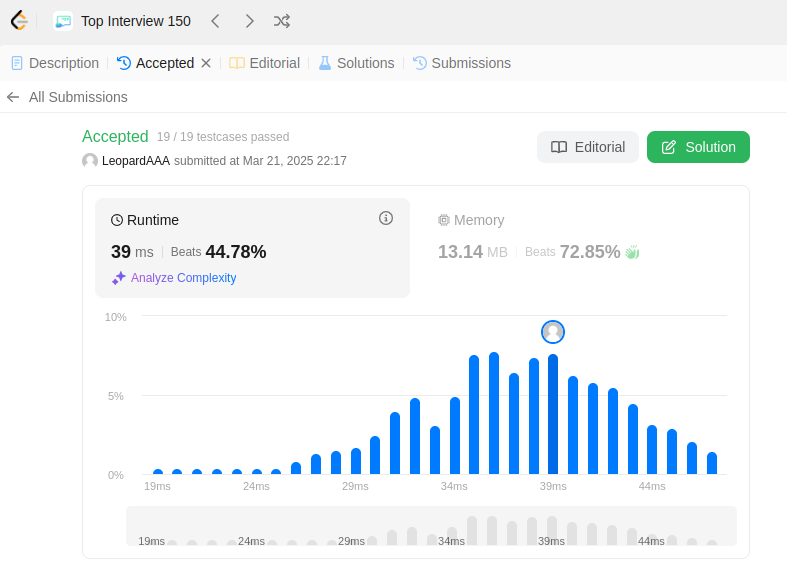
Task: Pick a random problem with shuffle icon
Action: click(x=282, y=21)
